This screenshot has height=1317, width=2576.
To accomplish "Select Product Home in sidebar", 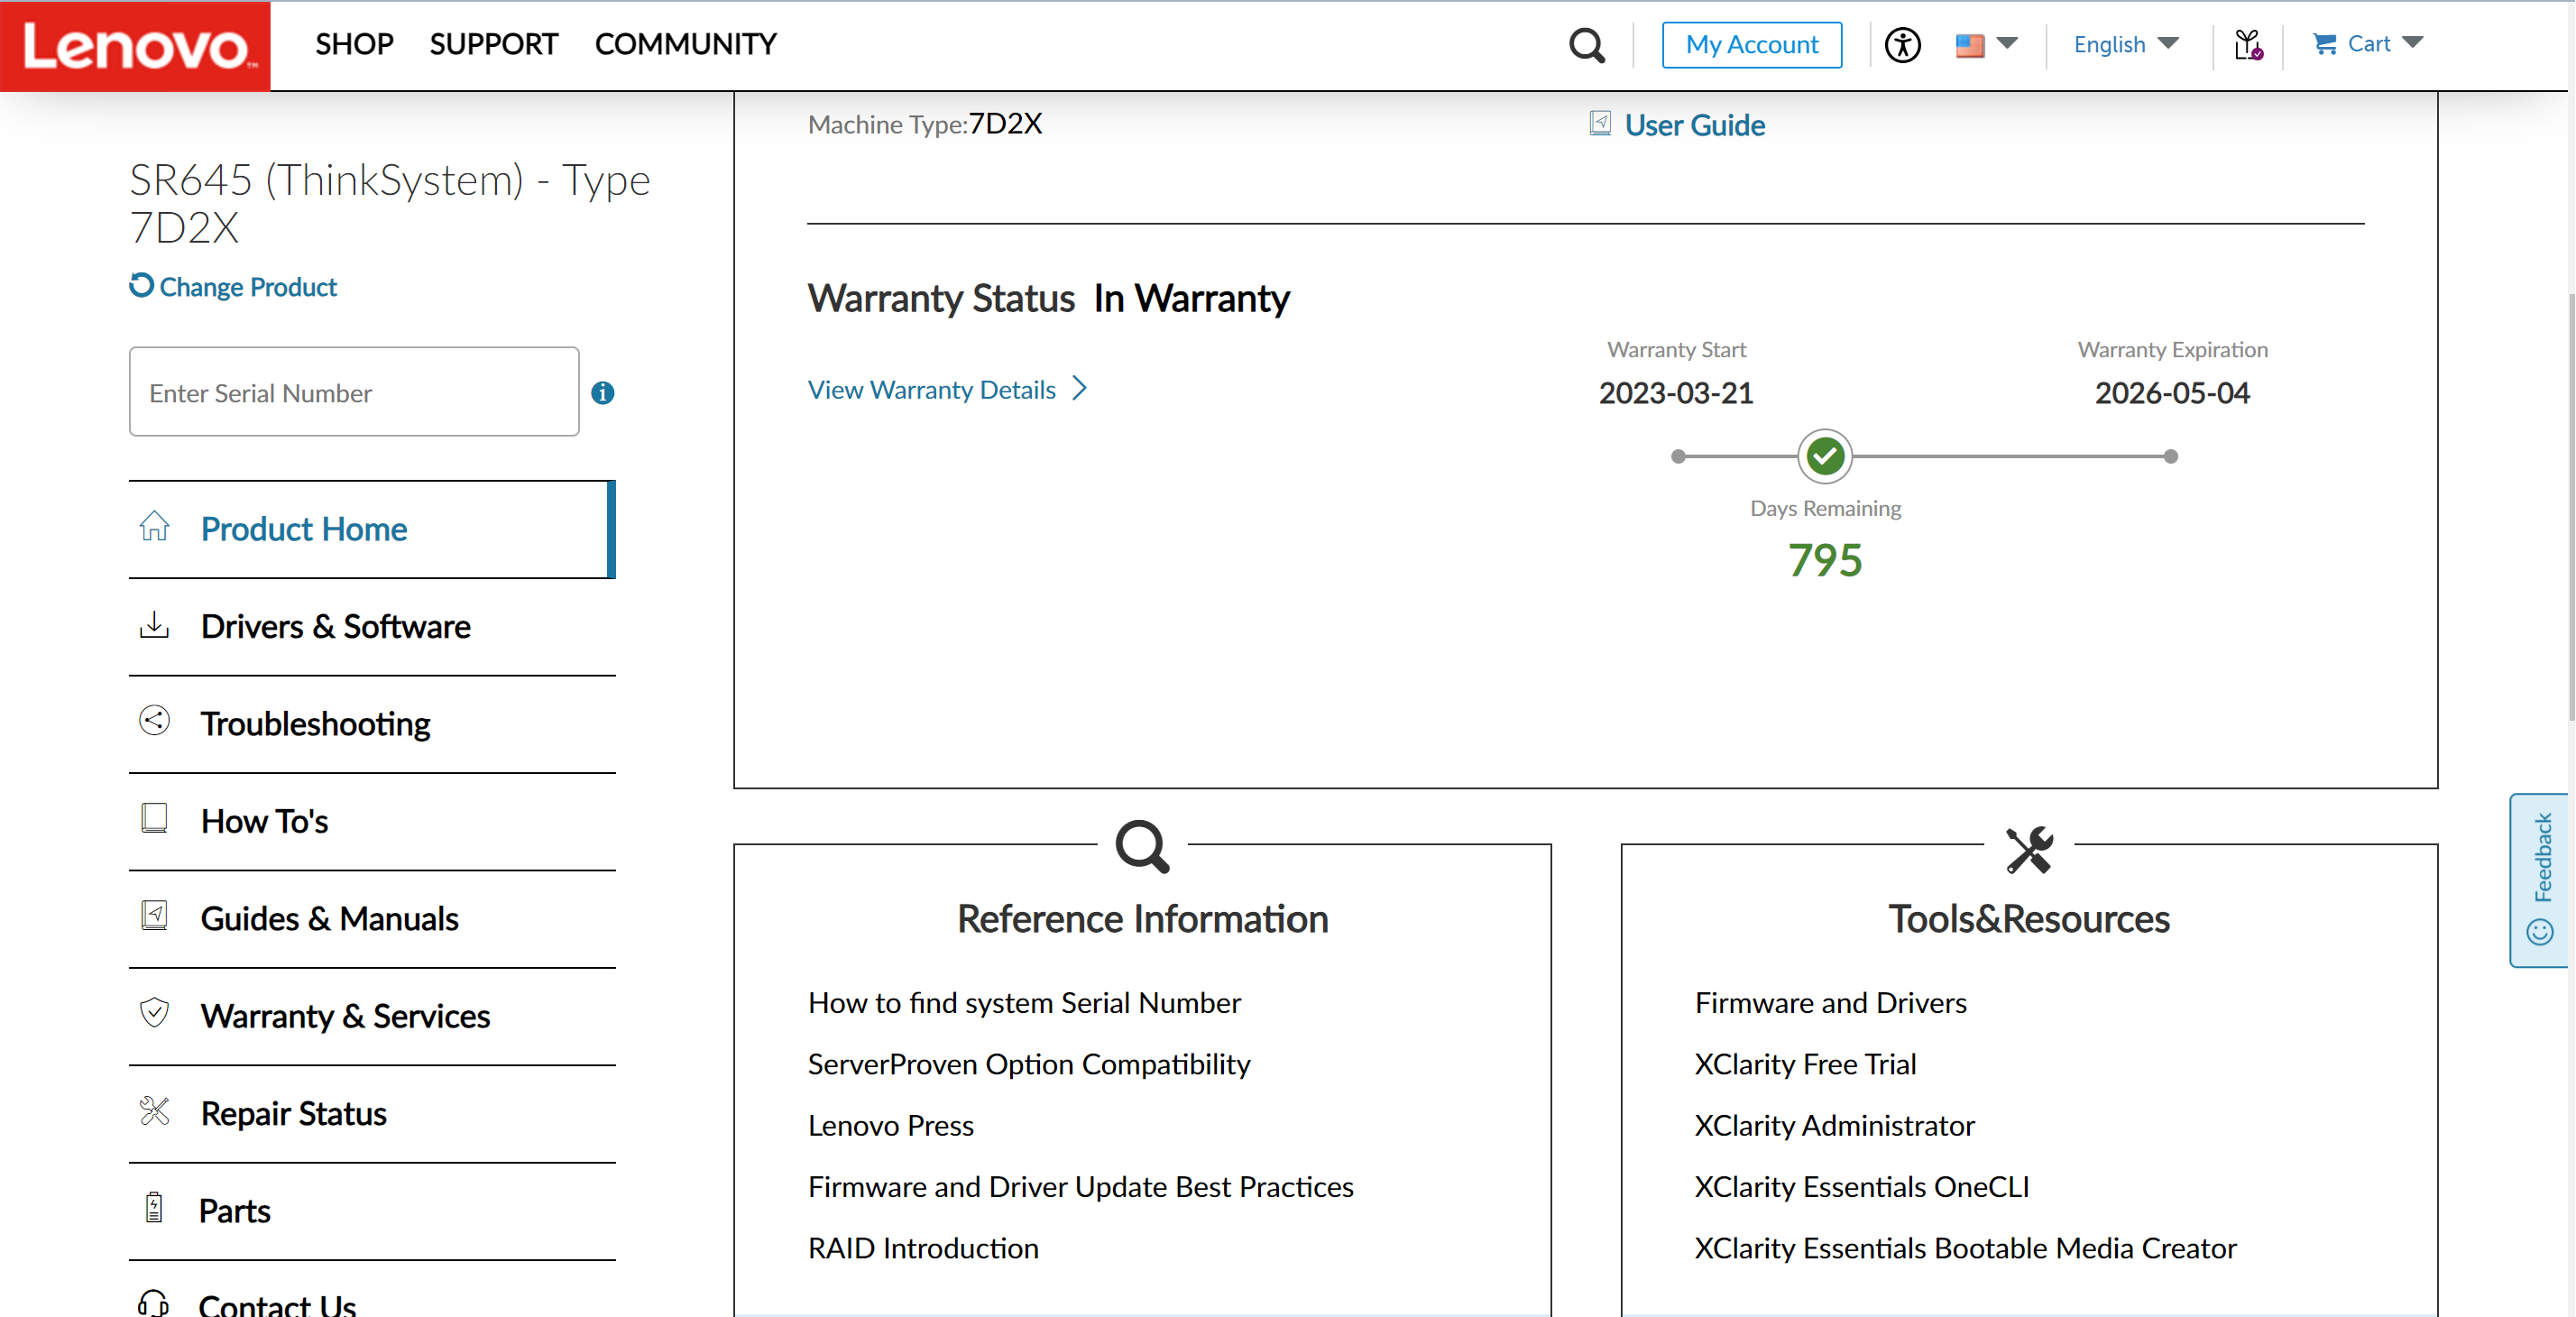I will 372,529.
